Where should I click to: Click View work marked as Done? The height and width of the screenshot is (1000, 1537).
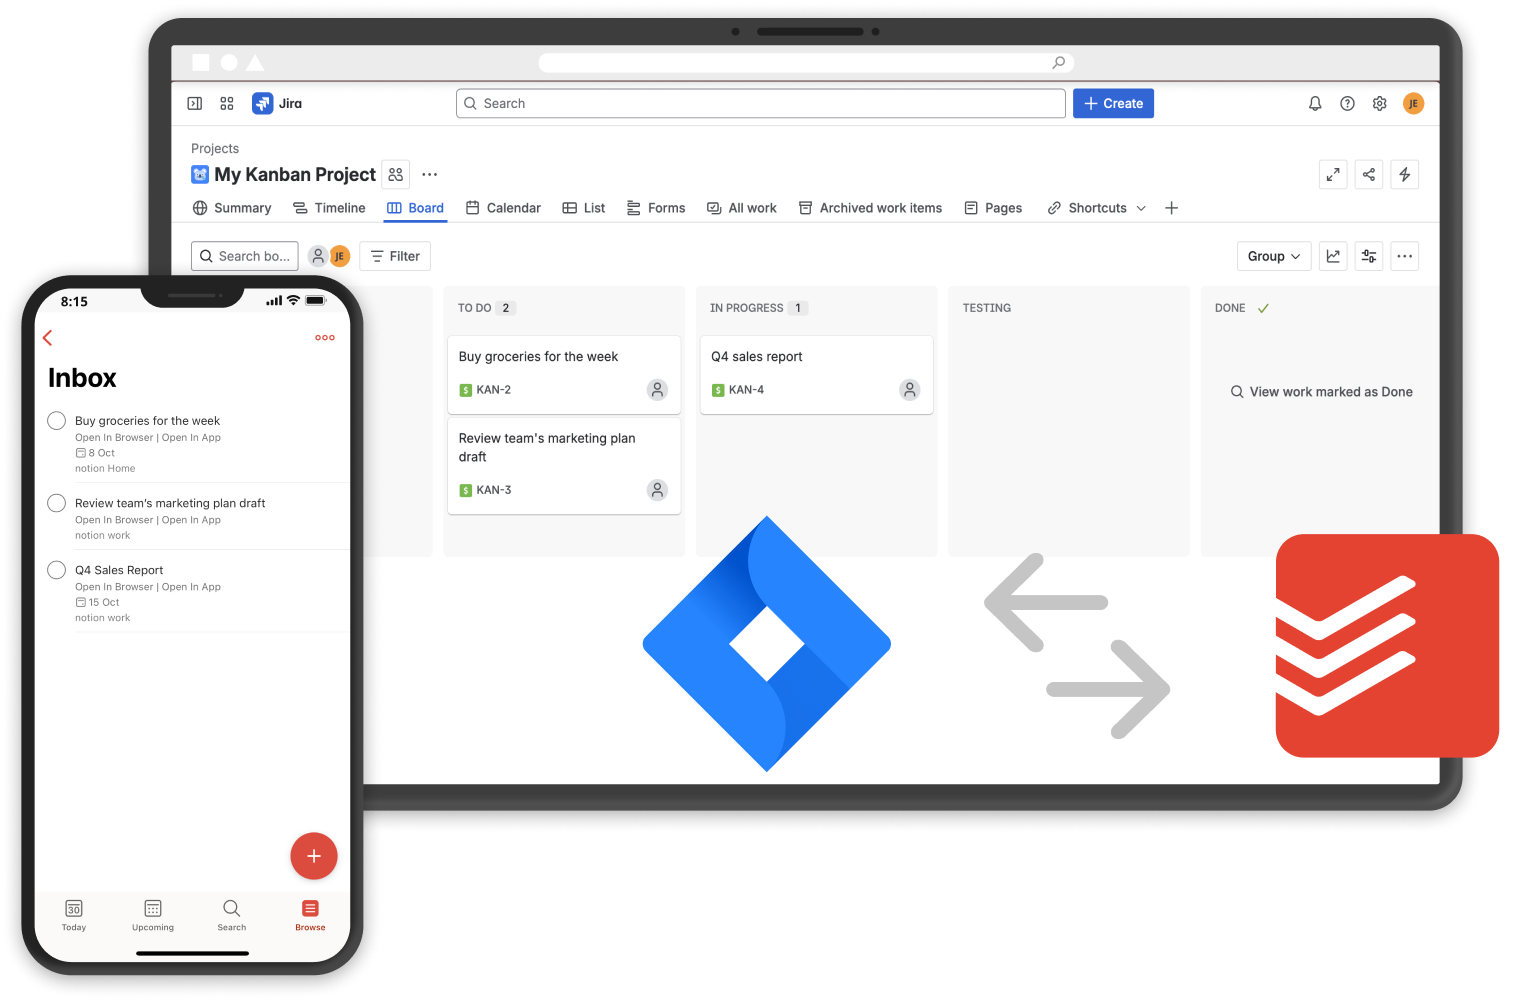(1321, 392)
